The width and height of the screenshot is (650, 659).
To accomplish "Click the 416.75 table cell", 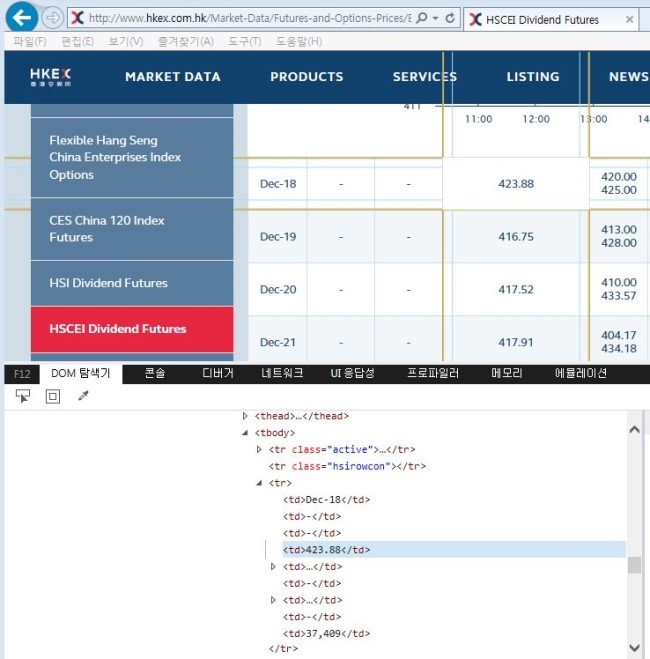I will point(516,237).
